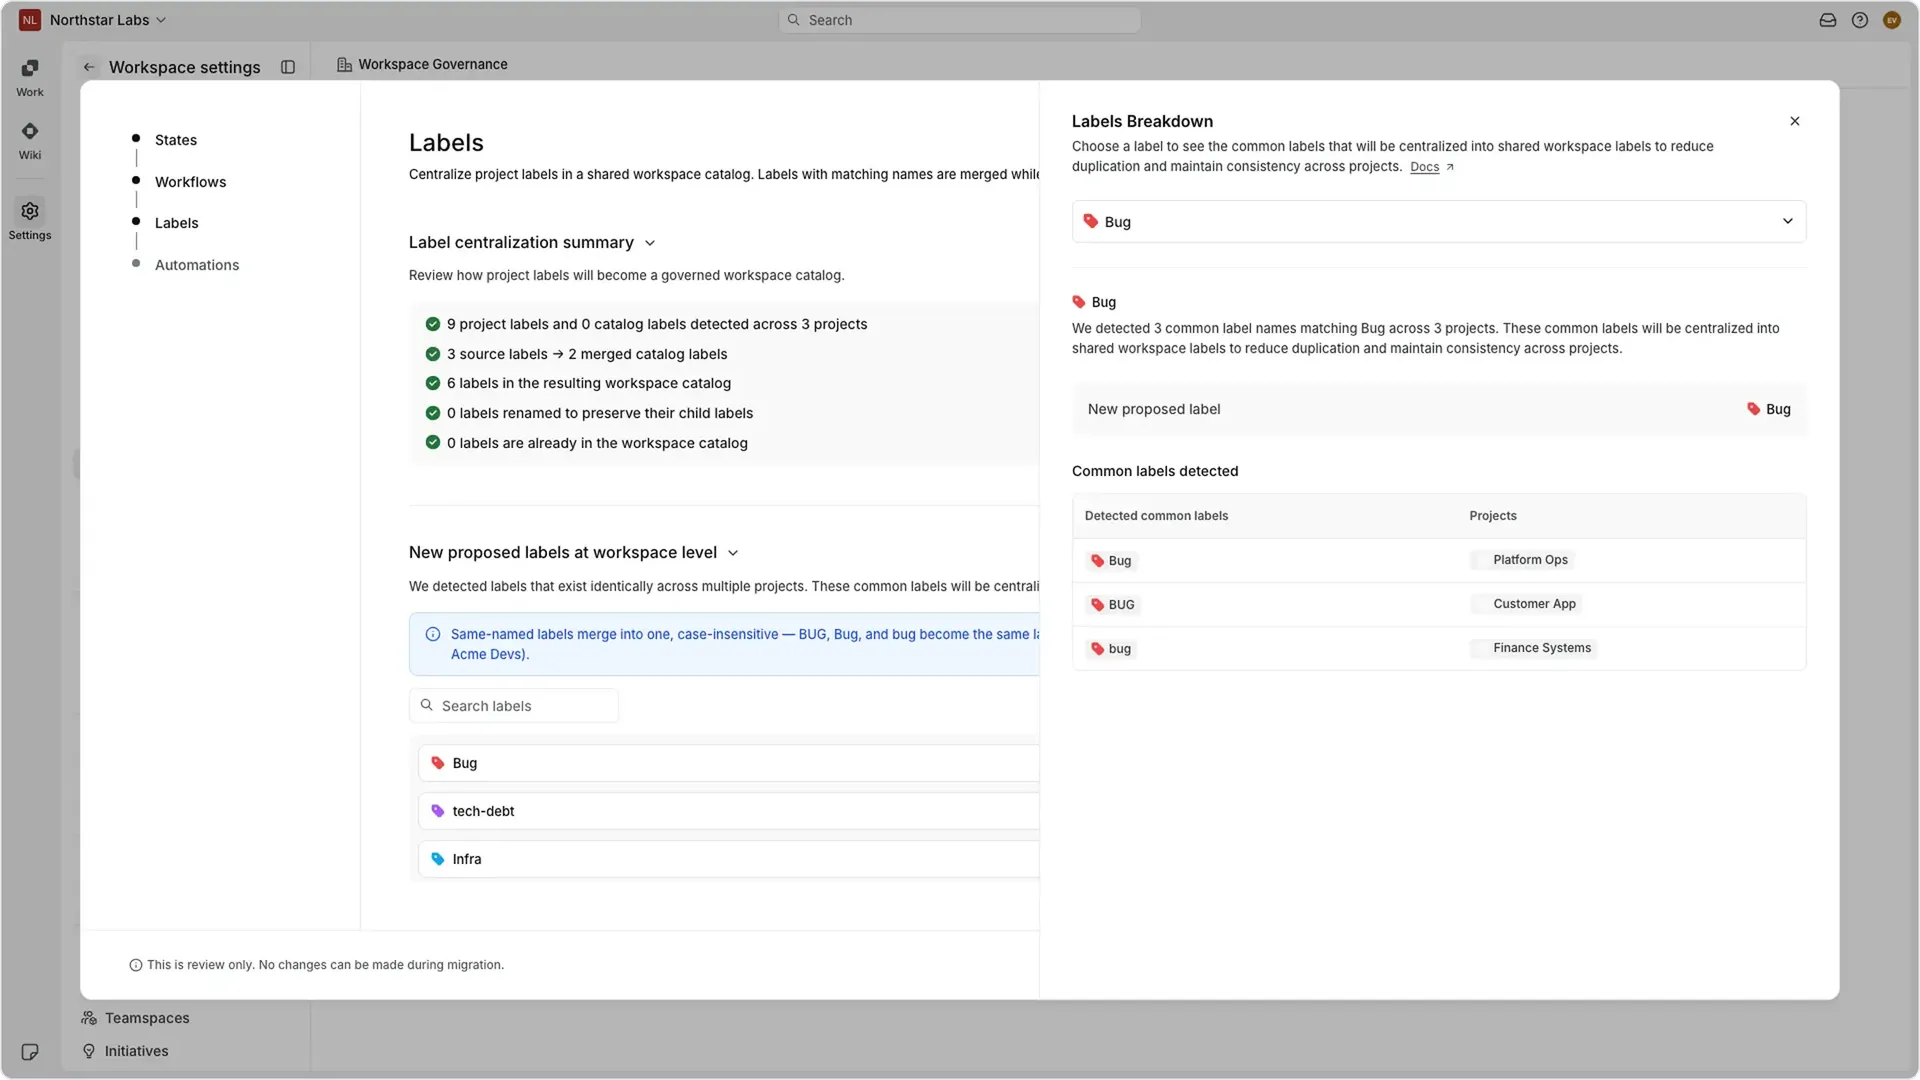Collapse the Label centralization summary section

(650, 243)
